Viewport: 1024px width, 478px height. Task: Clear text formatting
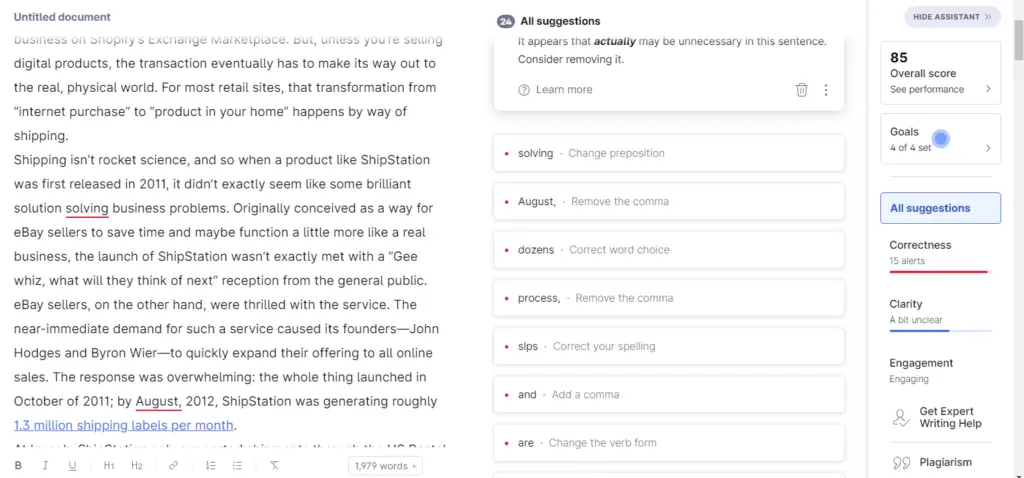point(274,466)
